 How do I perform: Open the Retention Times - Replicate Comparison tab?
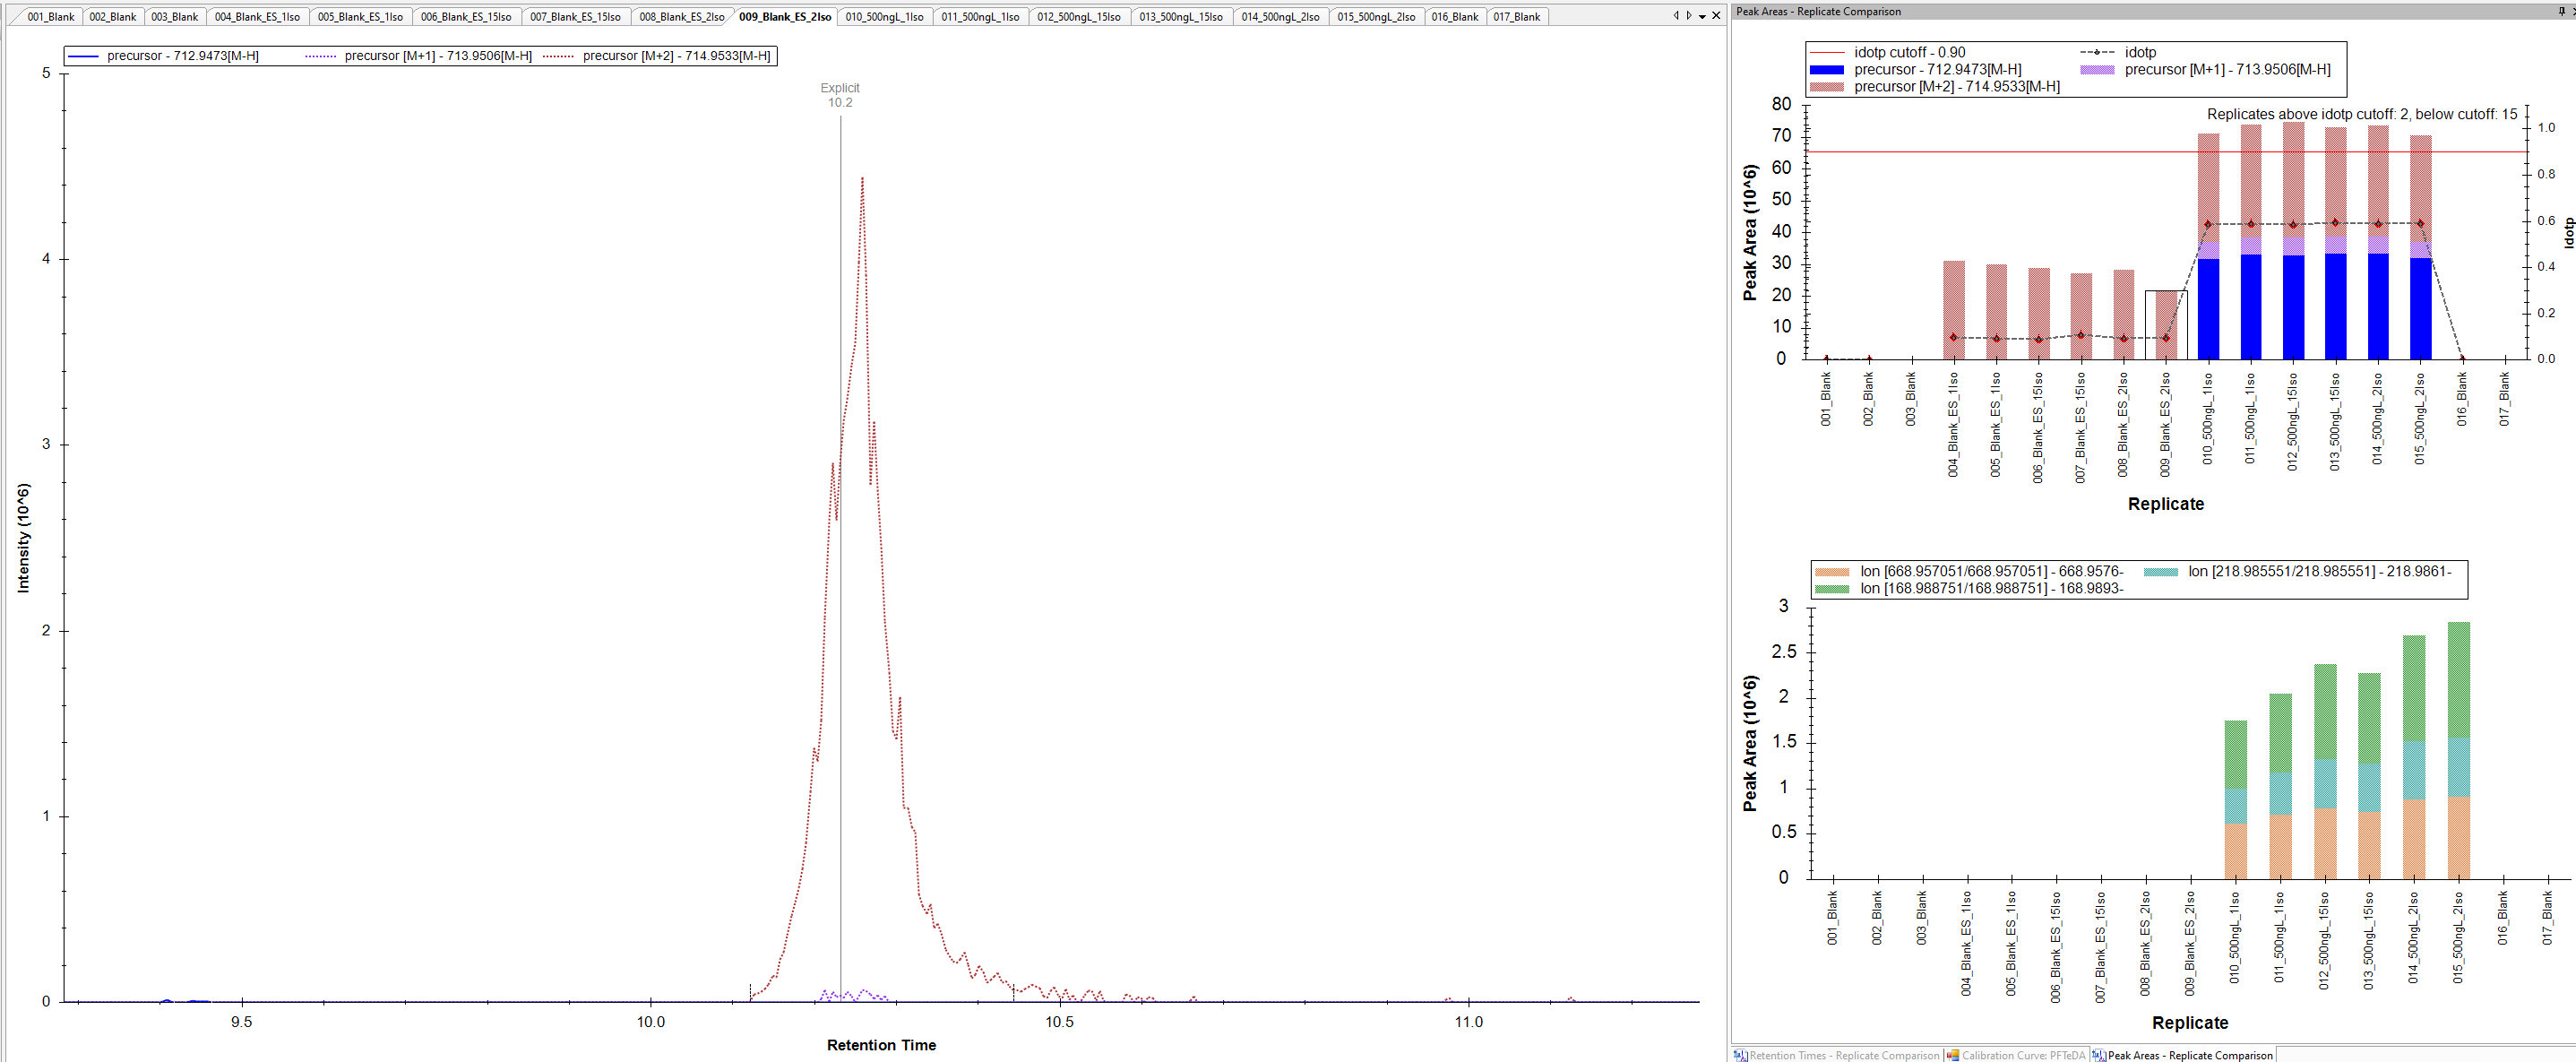tap(1844, 1055)
